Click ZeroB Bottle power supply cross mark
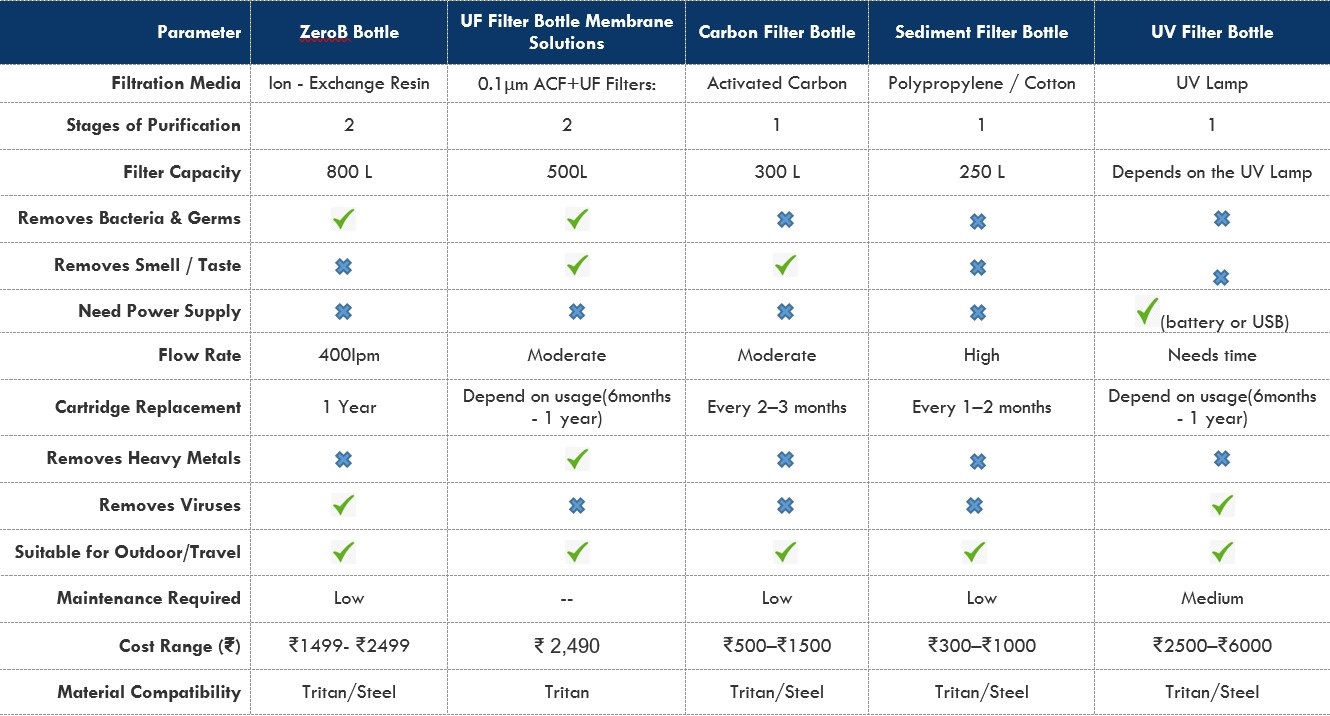The height and width of the screenshot is (716, 1330). coord(343,312)
